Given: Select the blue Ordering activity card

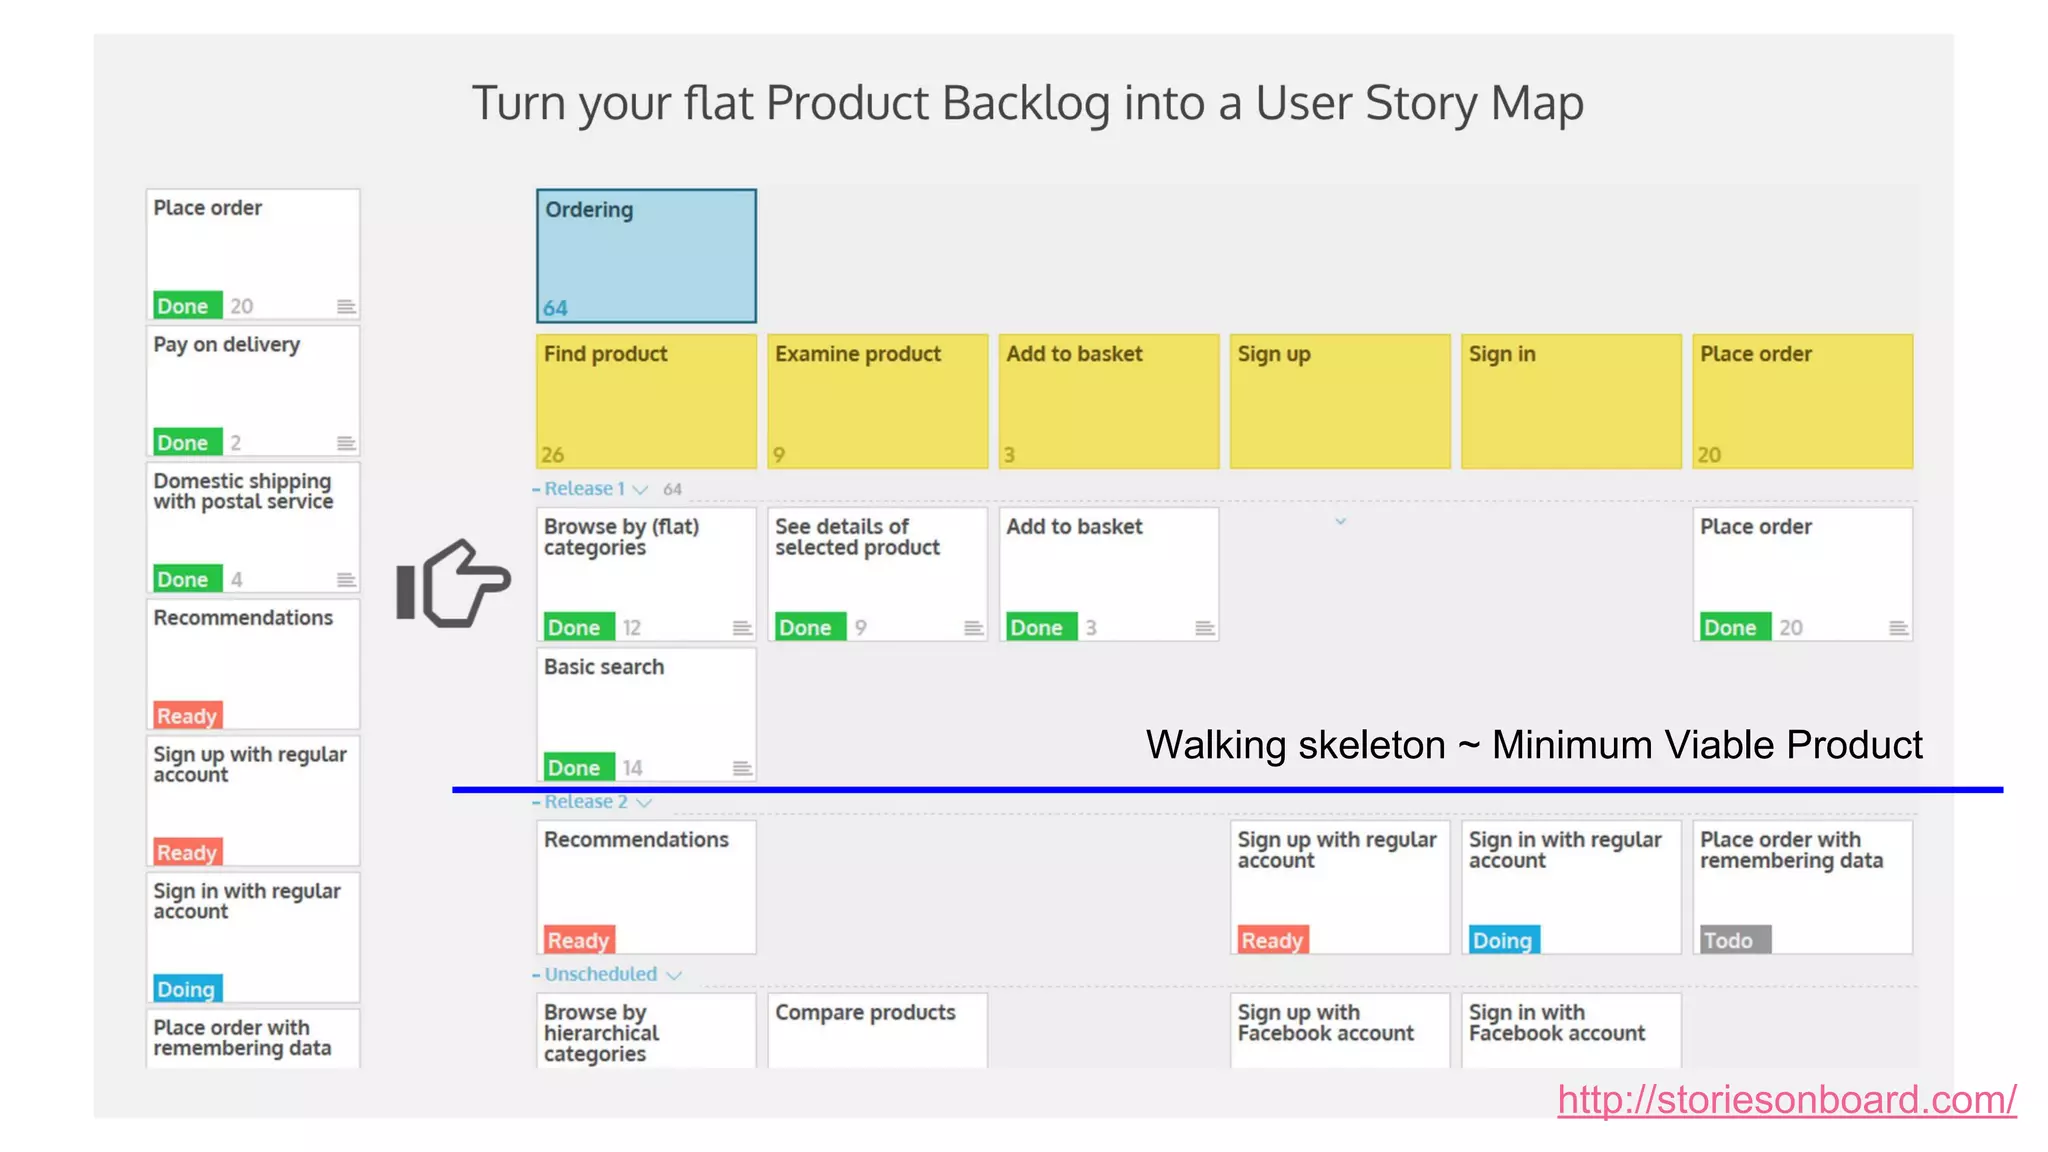Looking at the screenshot, I should 646,256.
